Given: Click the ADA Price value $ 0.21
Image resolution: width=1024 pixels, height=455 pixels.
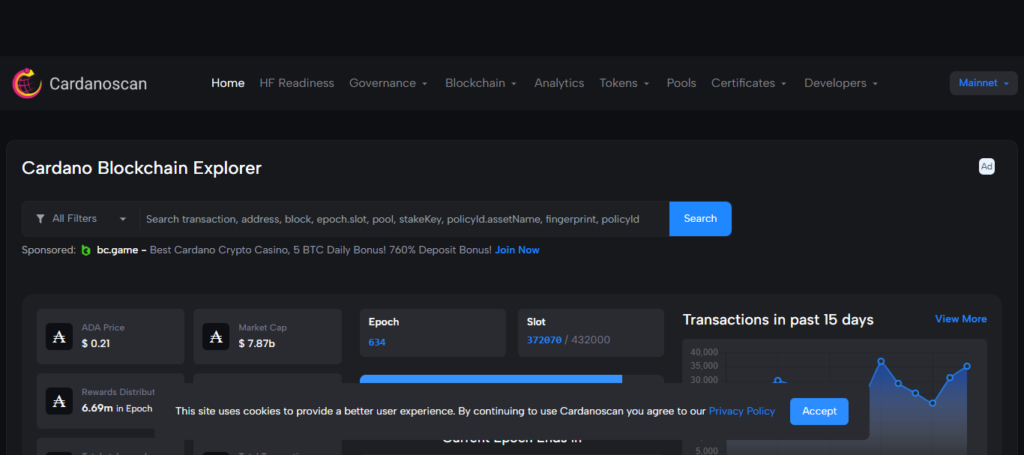Looking at the screenshot, I should pyautogui.click(x=95, y=343).
